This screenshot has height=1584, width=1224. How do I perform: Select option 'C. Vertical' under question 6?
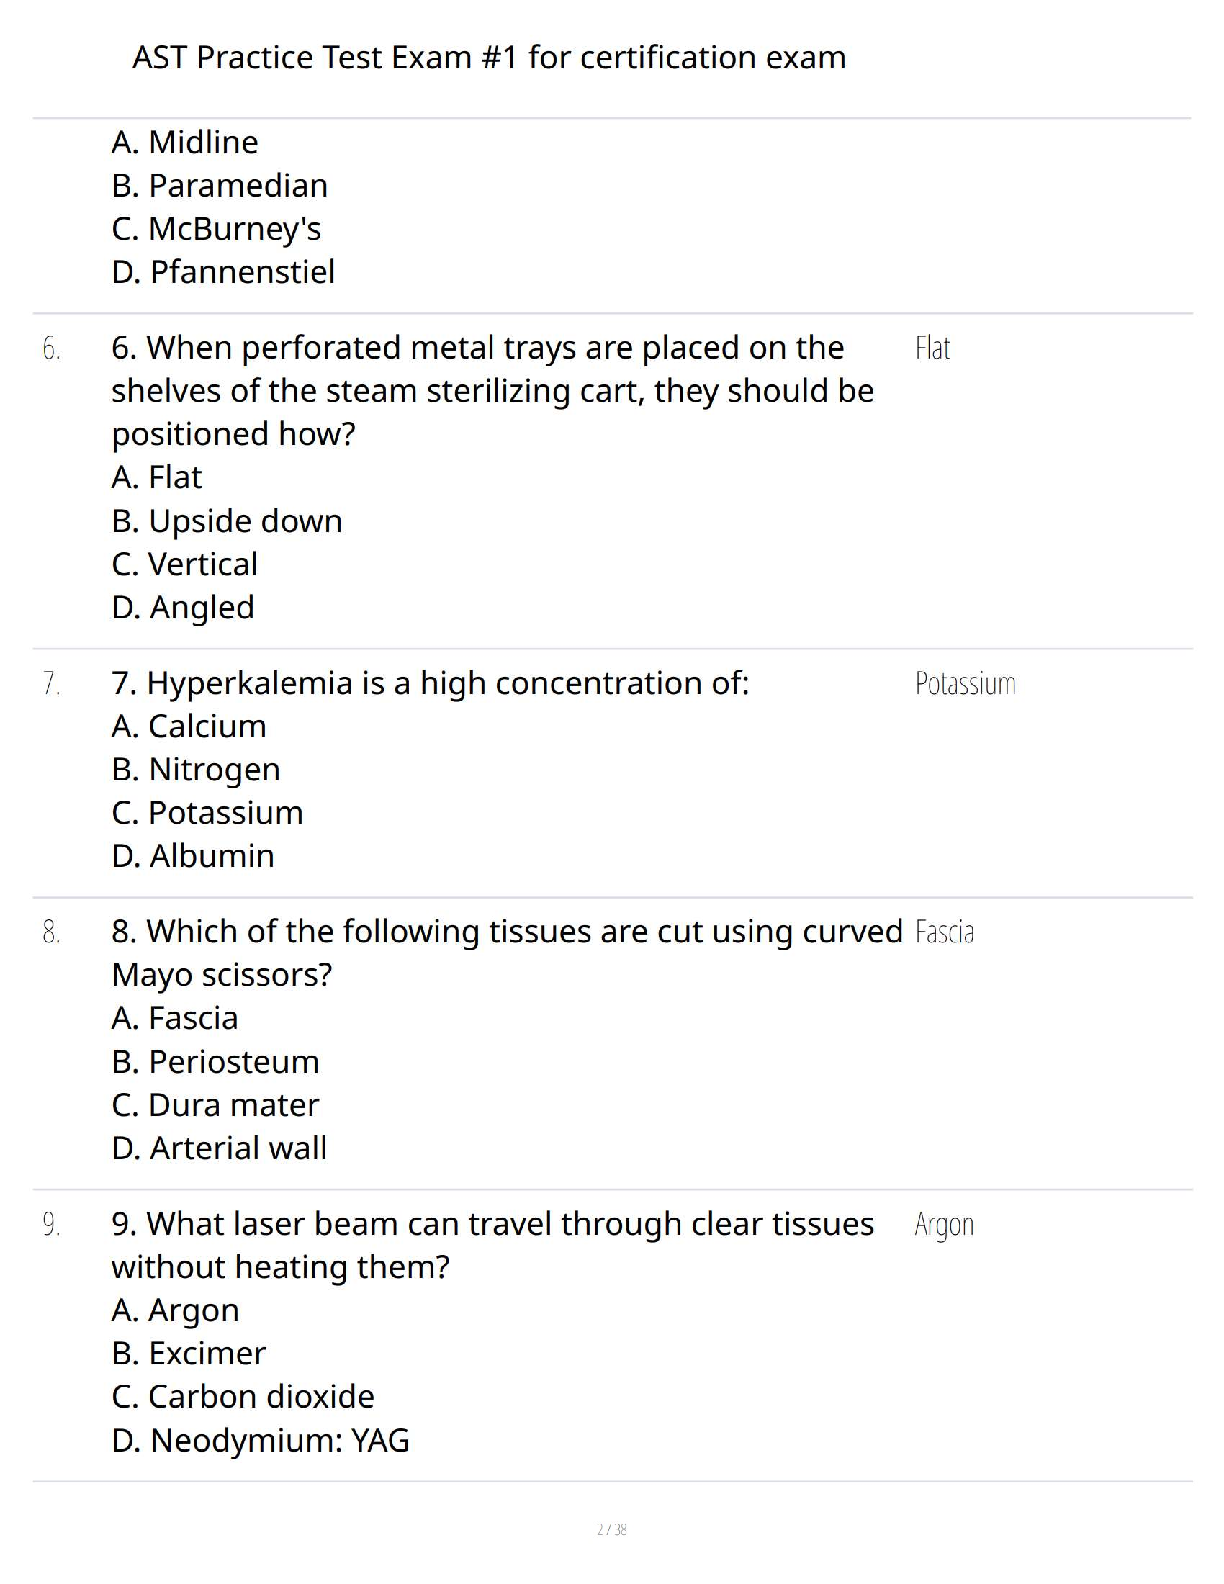pyautogui.click(x=185, y=565)
